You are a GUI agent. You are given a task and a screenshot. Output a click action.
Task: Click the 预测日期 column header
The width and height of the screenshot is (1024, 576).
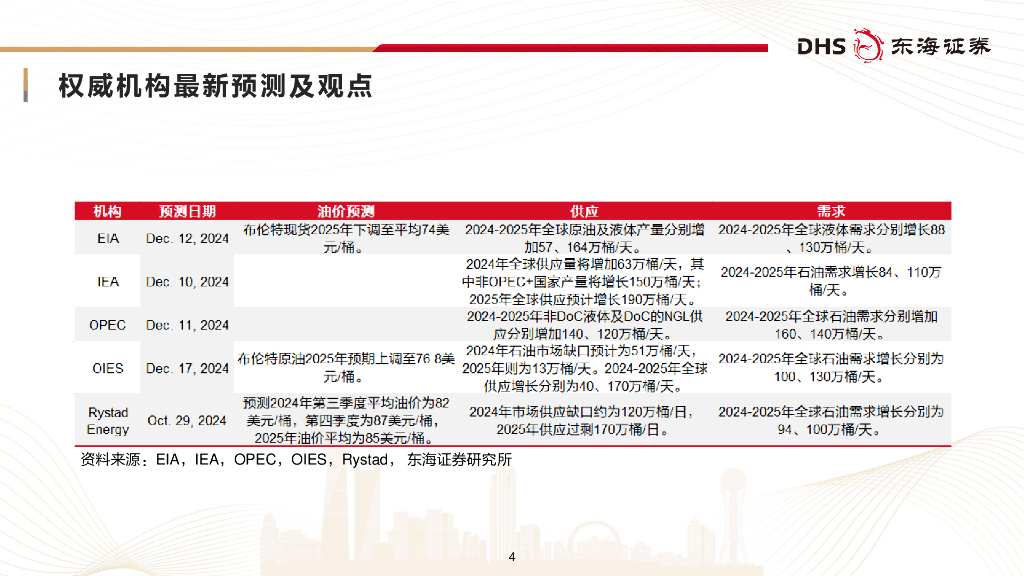point(187,211)
